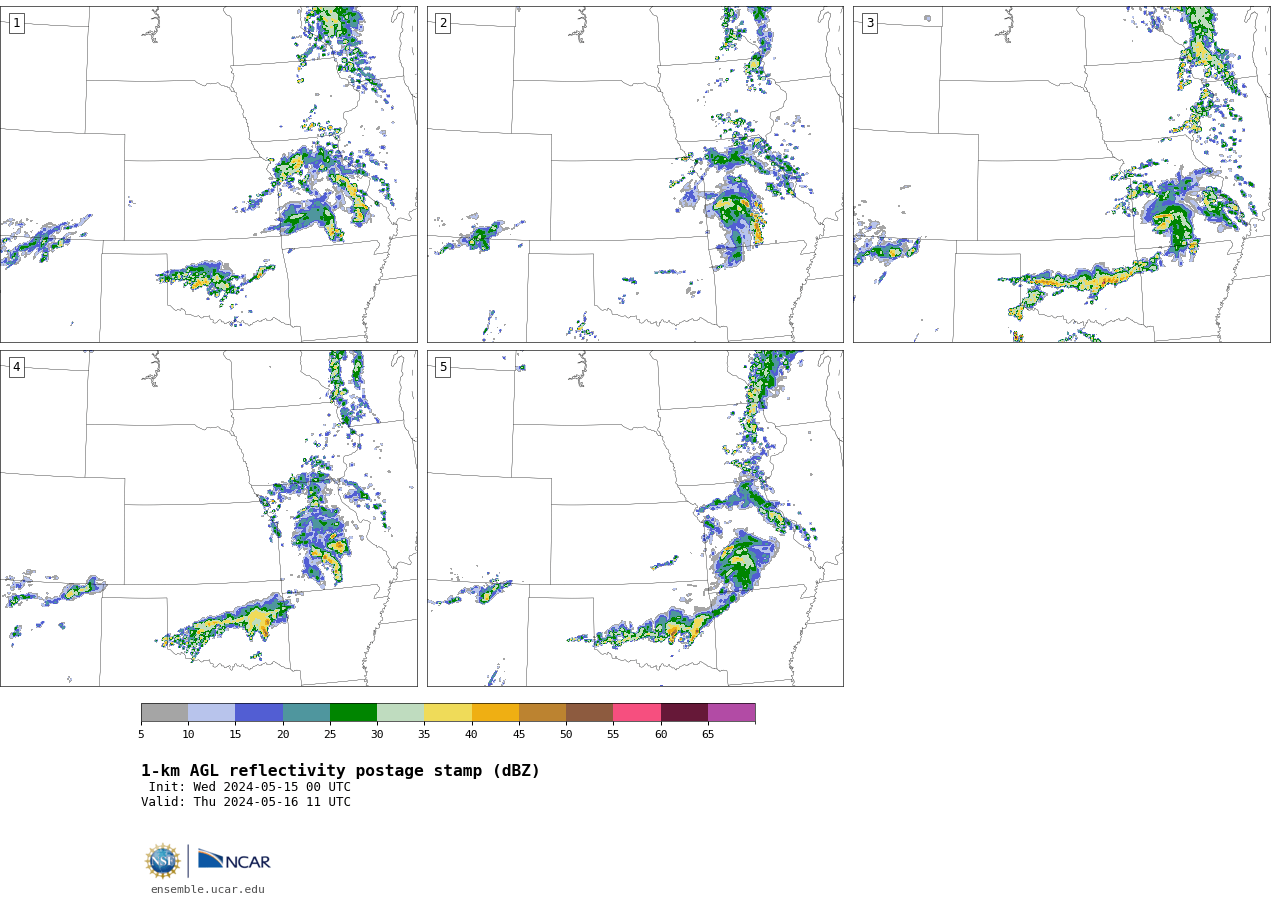Image resolution: width=1280 pixels, height=901 pixels.
Task: Open ensemble member 1 reflectivity map
Action: (208, 174)
